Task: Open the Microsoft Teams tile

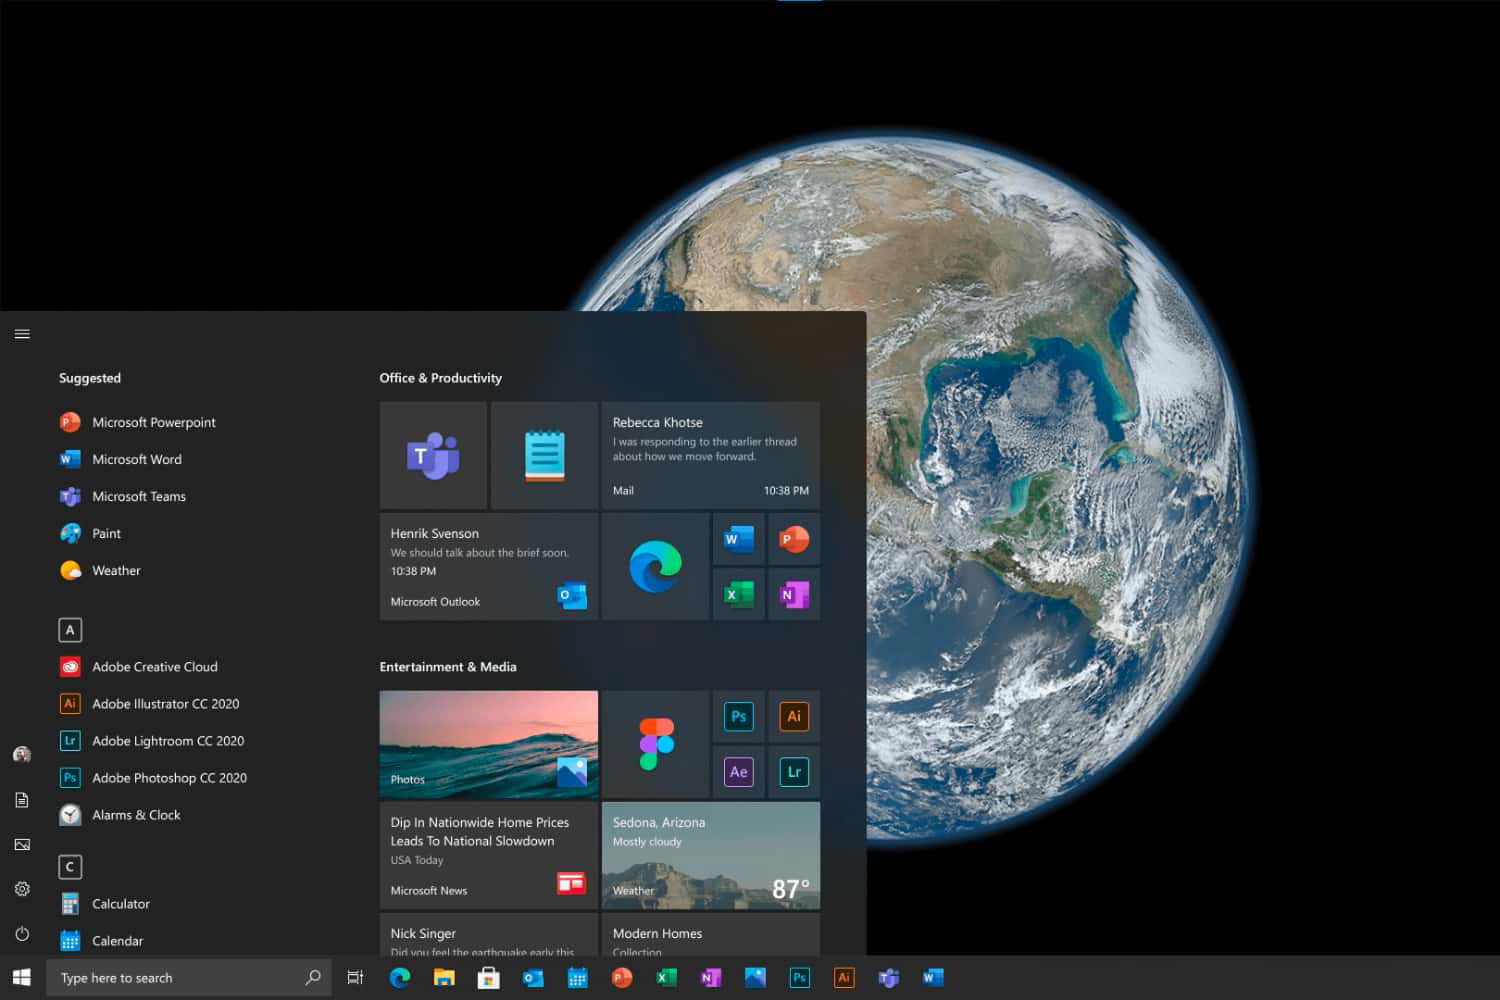Action: tap(433, 455)
